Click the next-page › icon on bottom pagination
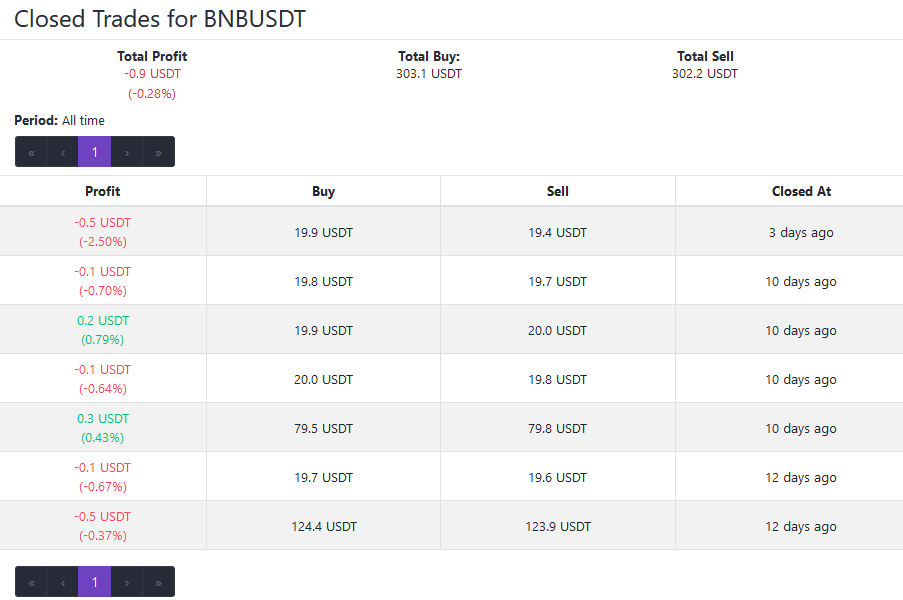 point(126,581)
